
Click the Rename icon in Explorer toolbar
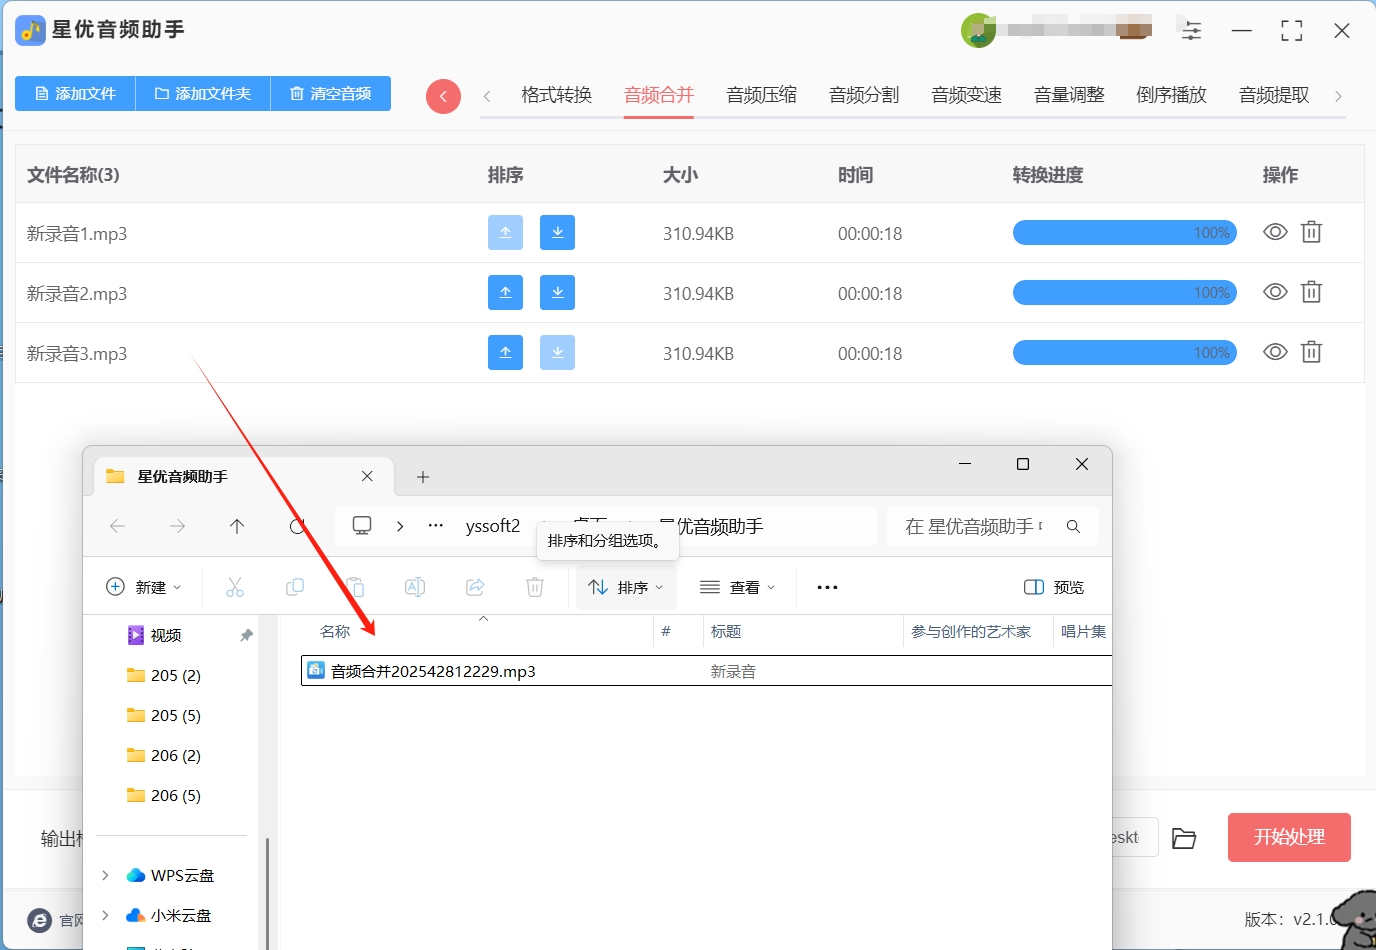(415, 587)
